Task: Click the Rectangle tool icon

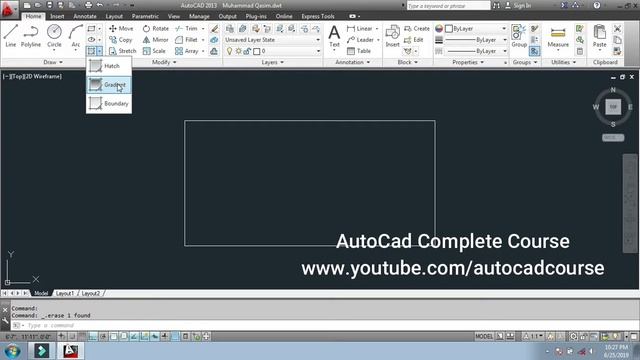Action: (91, 29)
